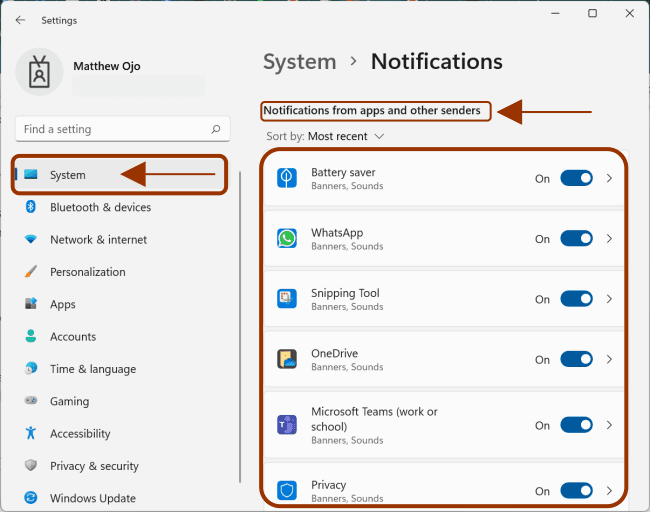
Task: Expand Battery saver settings chevron
Action: (609, 178)
